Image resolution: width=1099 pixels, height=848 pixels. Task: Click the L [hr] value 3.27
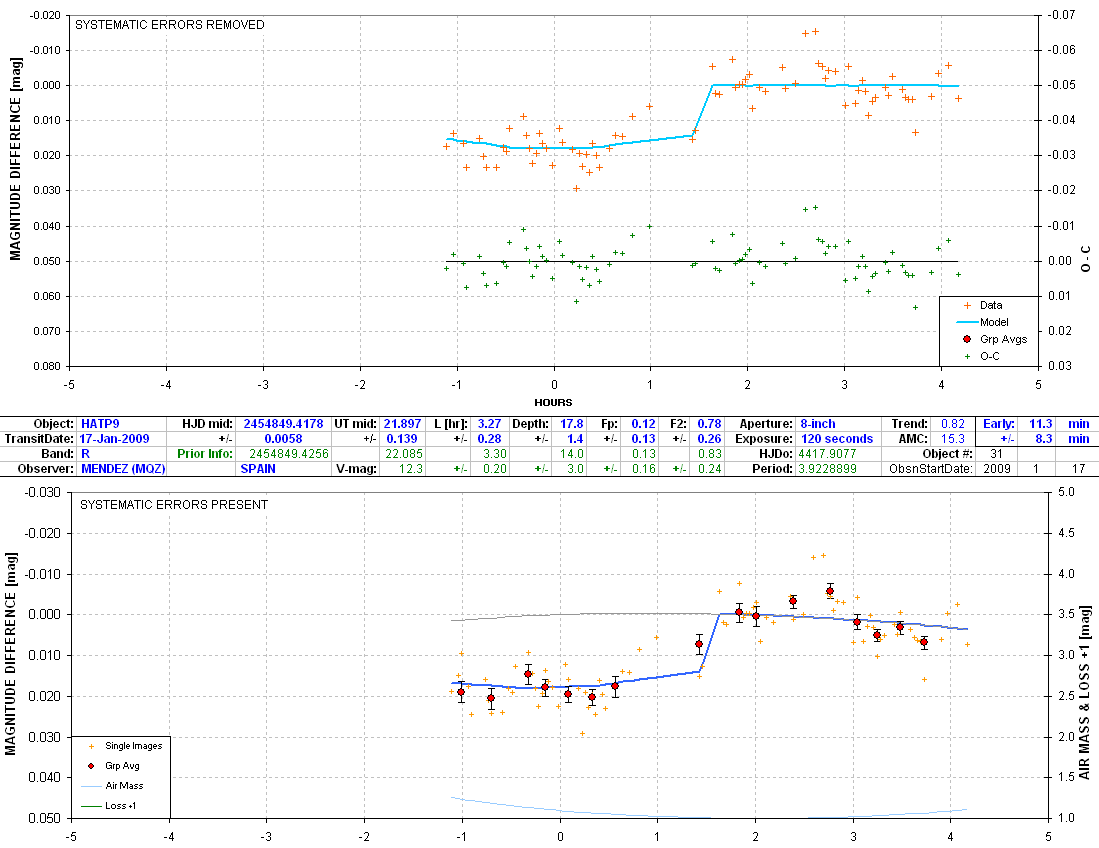coord(489,423)
